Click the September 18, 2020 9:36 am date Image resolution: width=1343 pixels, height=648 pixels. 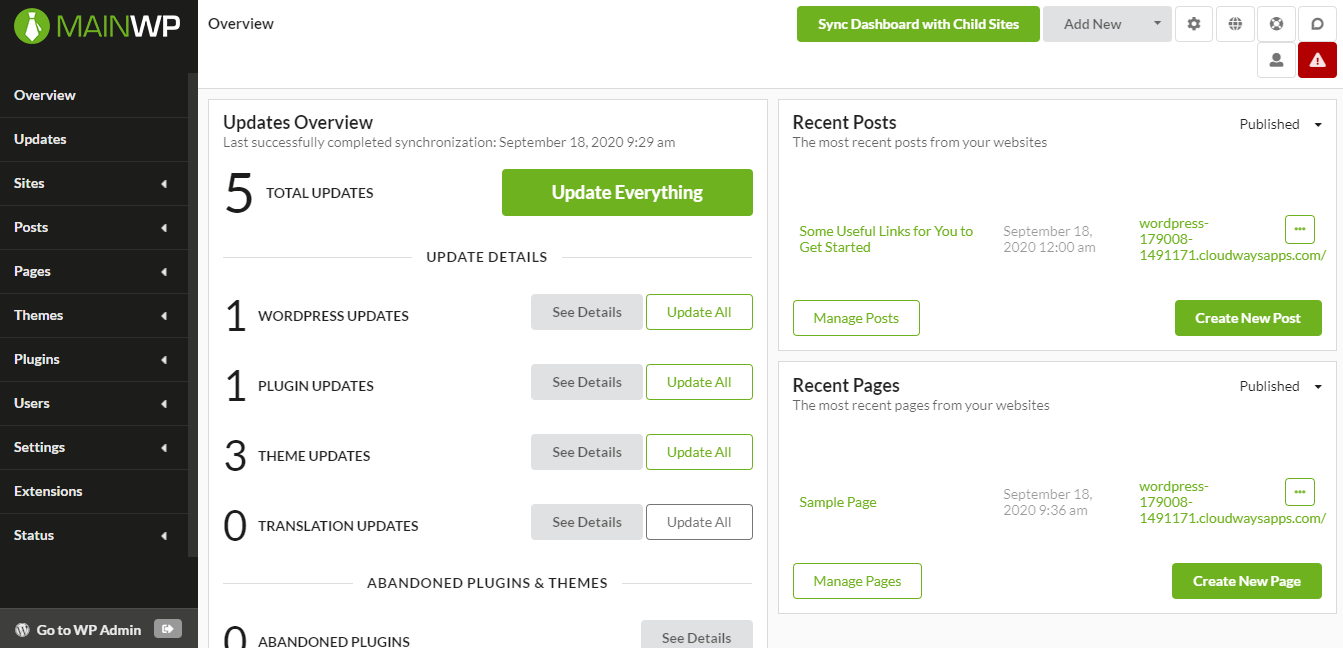coord(1048,502)
